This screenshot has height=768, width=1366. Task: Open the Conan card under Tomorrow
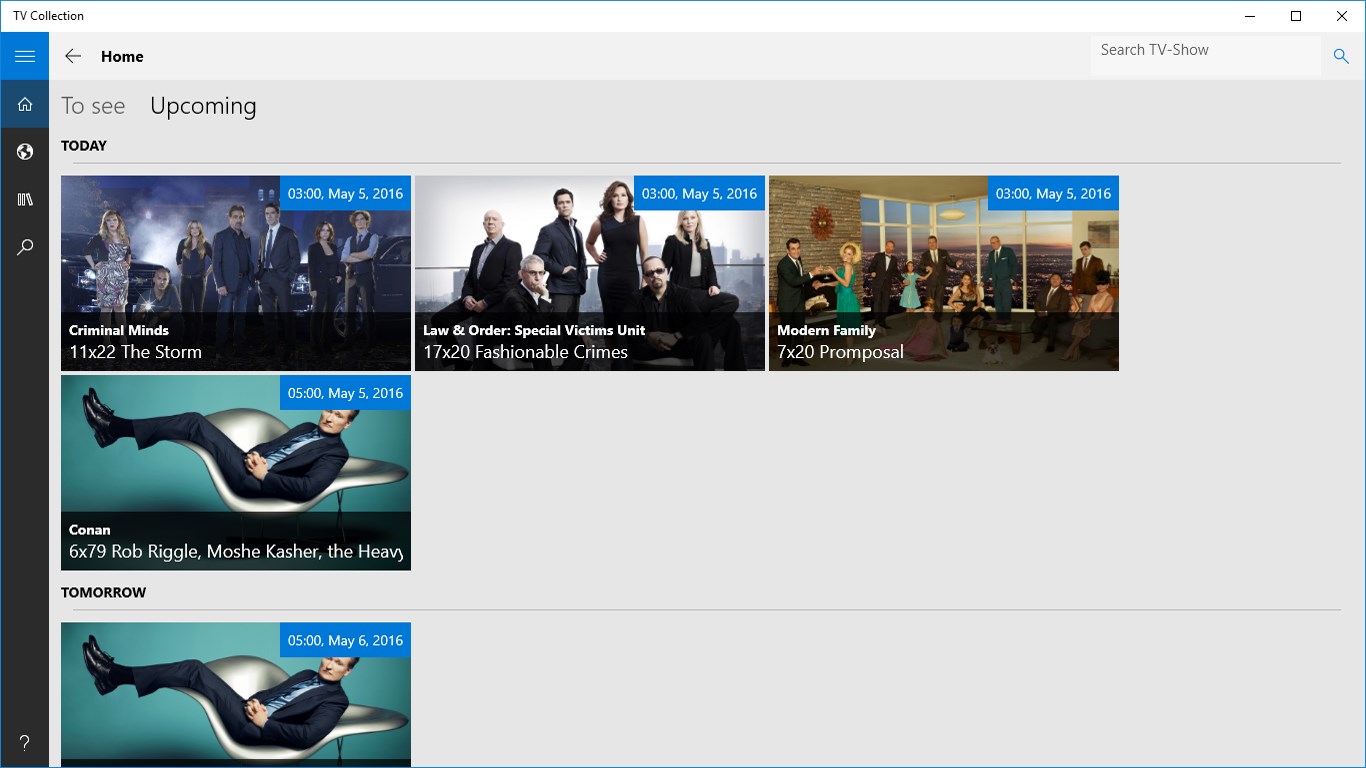236,695
